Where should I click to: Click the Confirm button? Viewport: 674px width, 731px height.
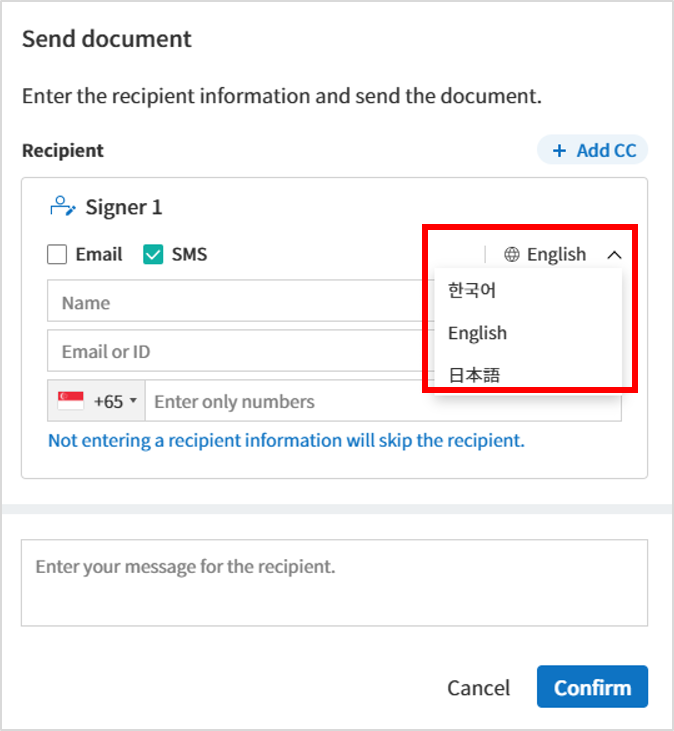592,687
